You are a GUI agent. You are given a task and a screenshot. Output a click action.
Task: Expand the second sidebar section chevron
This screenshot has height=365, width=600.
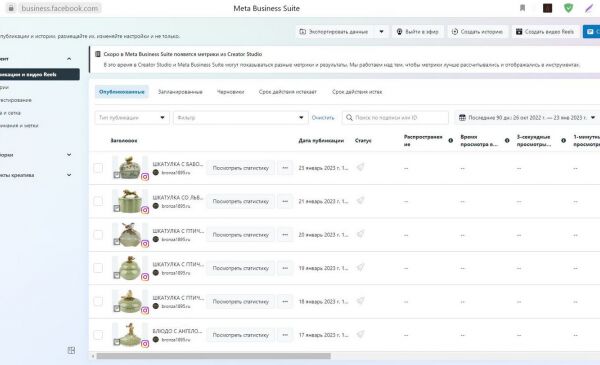click(x=69, y=155)
